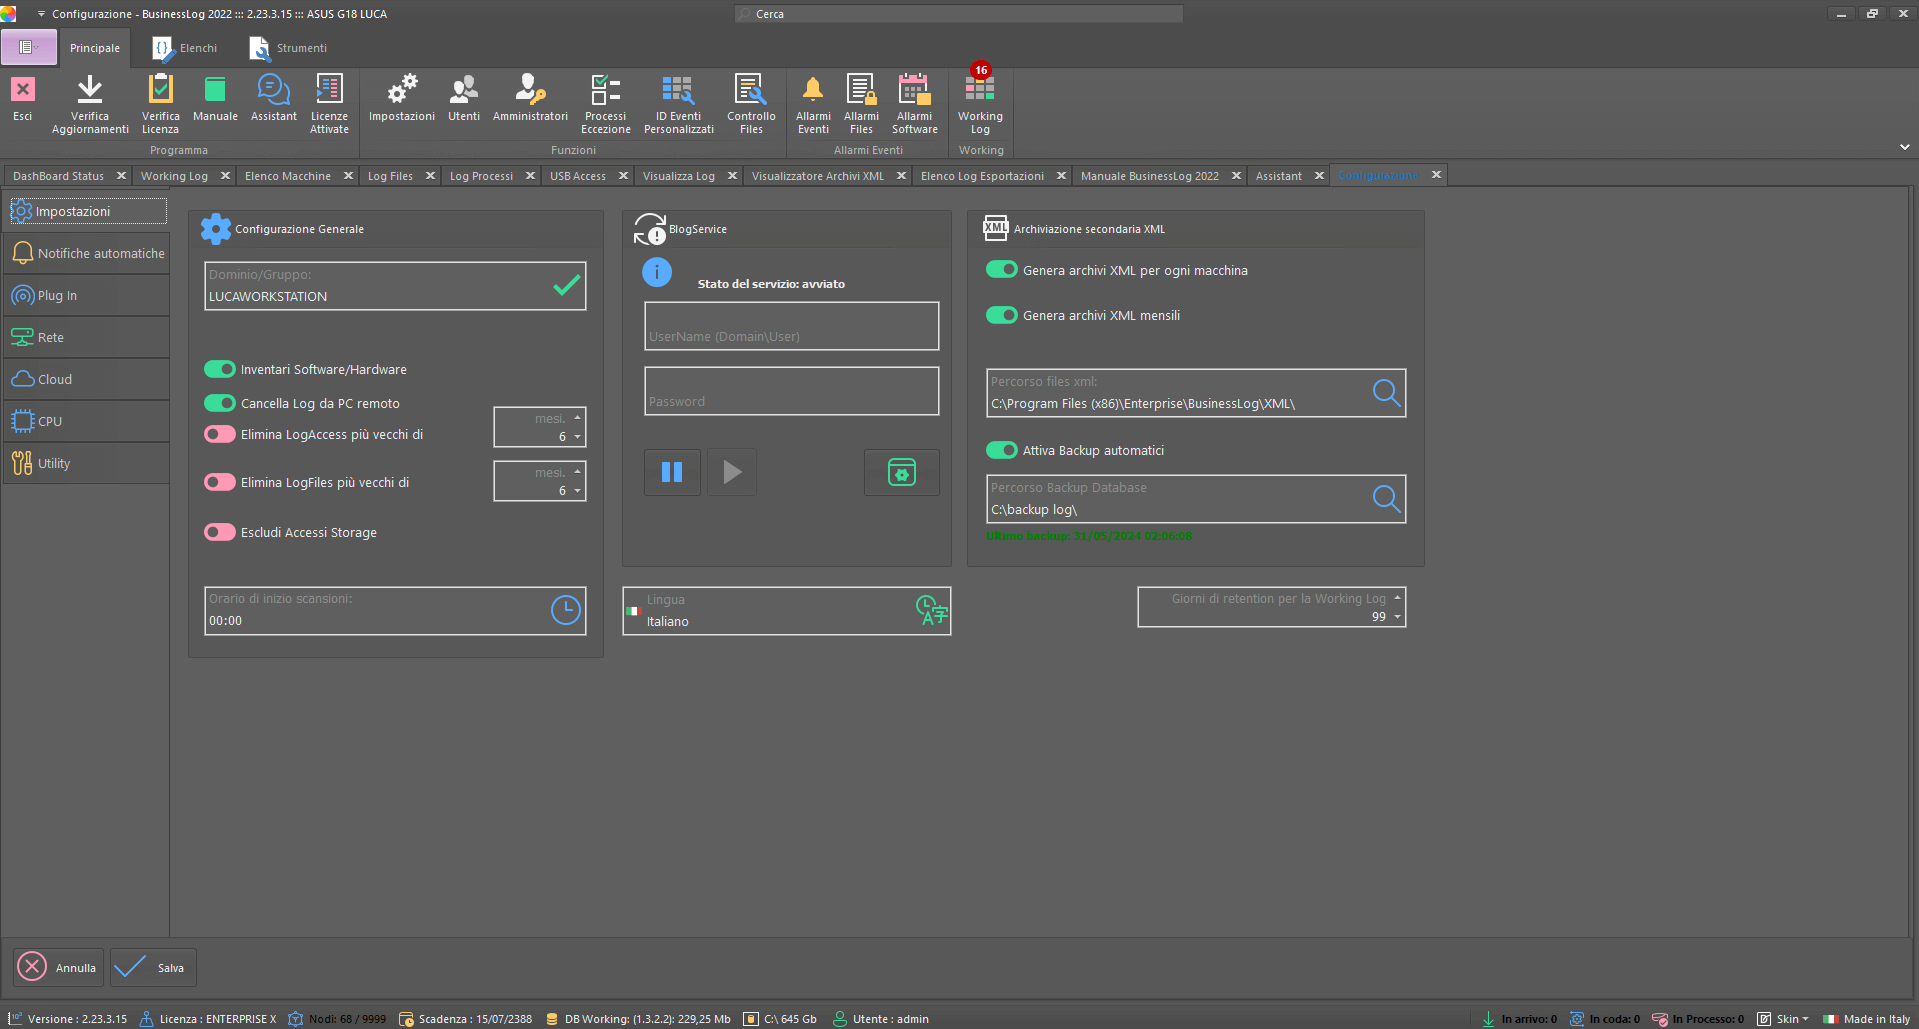Increase Working Log retention days
1919x1029 pixels.
click(x=1397, y=598)
